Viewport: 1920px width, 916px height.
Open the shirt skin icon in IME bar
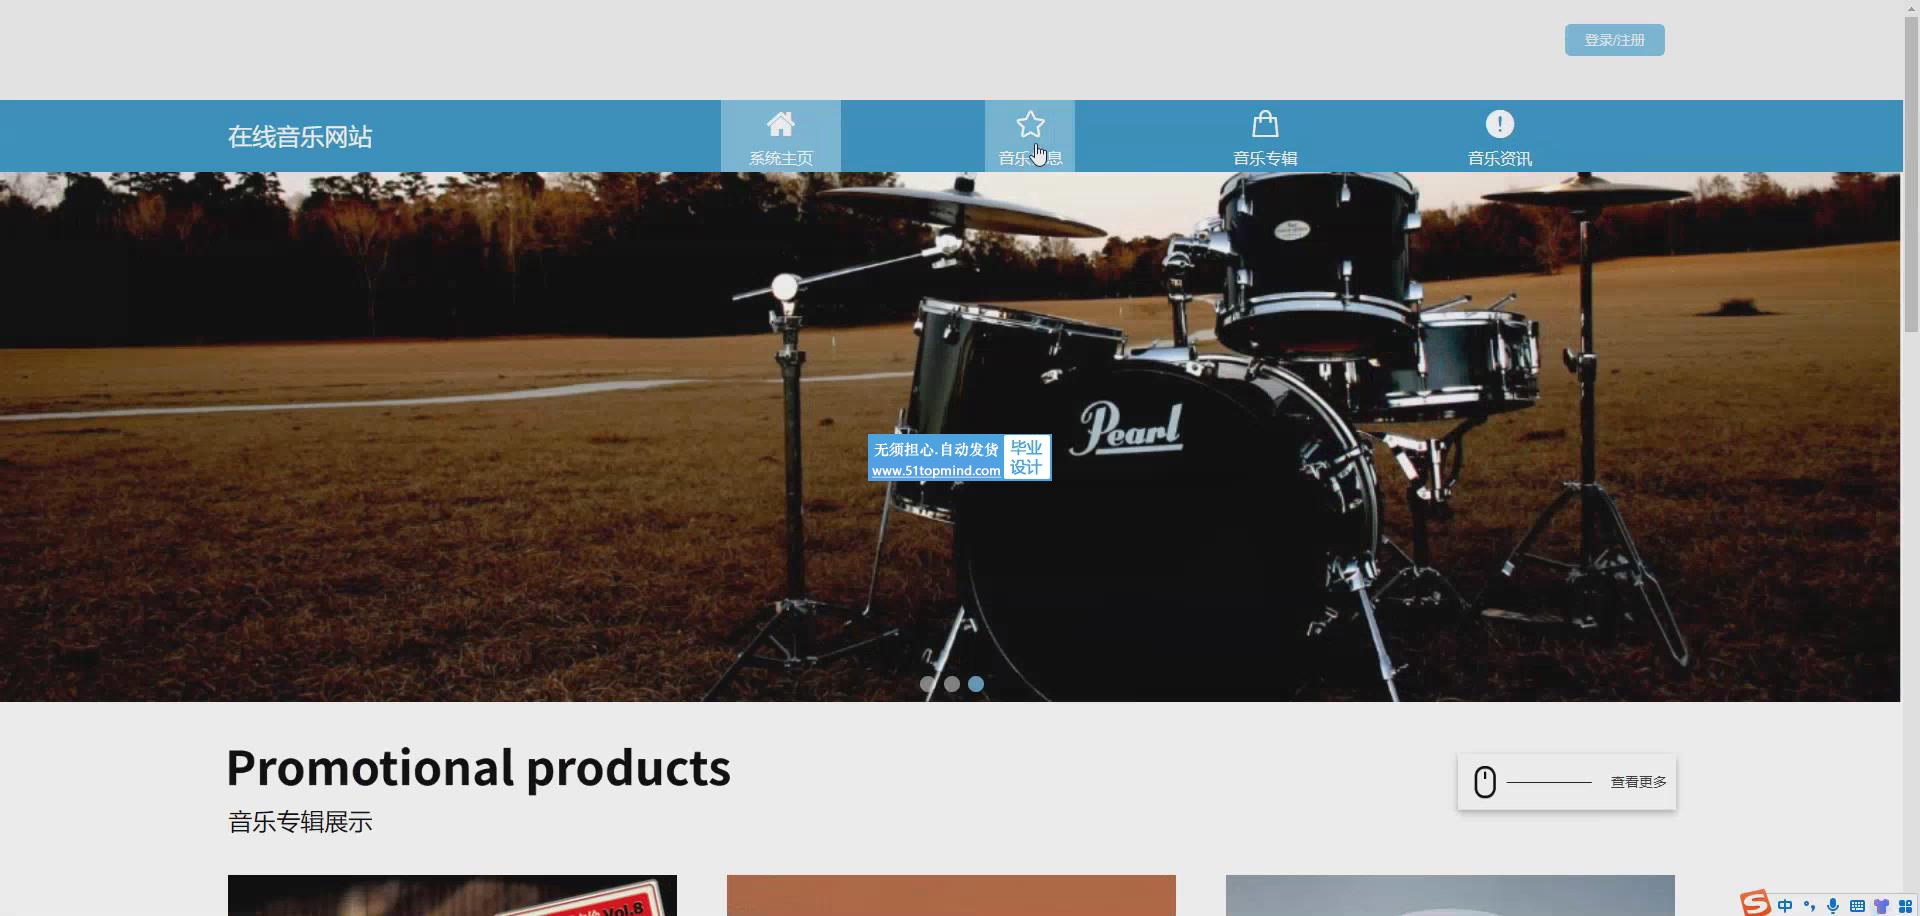(1881, 906)
